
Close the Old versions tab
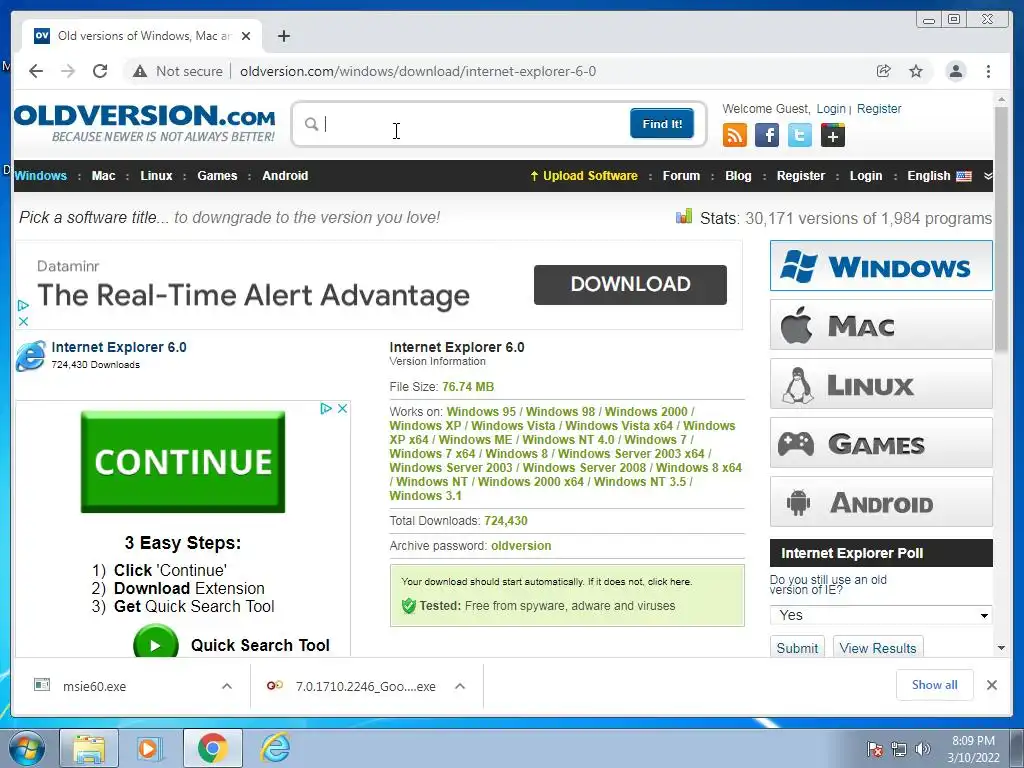(x=246, y=36)
